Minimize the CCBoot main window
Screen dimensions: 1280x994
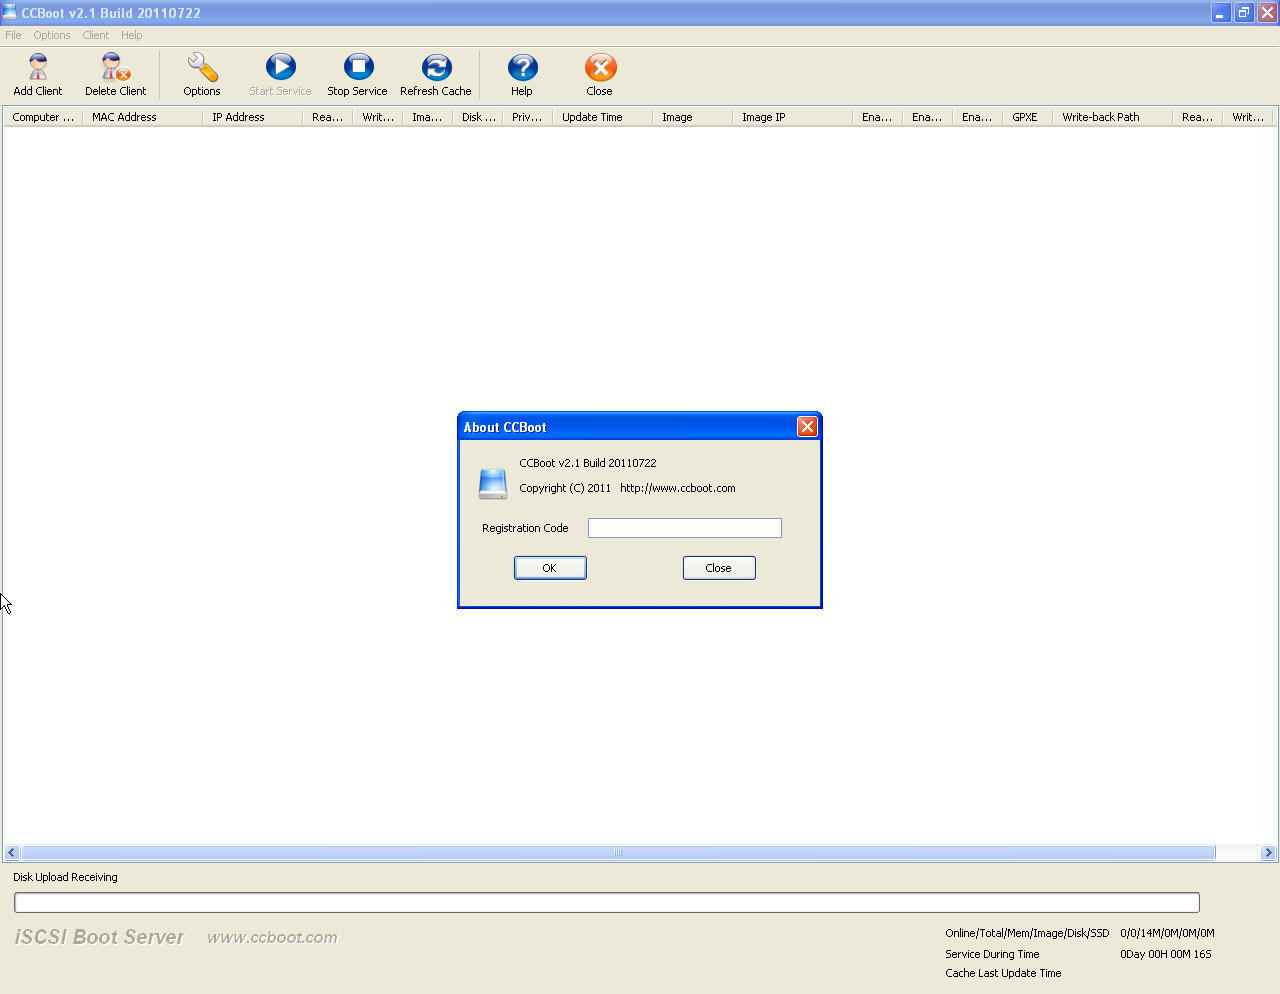coord(1221,13)
